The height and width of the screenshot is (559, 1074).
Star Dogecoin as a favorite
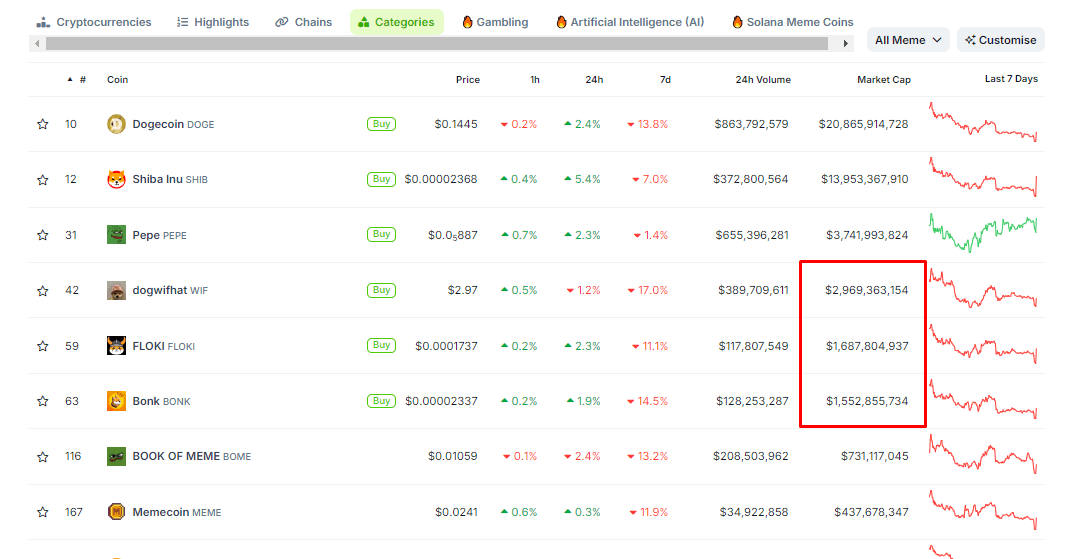click(42, 124)
